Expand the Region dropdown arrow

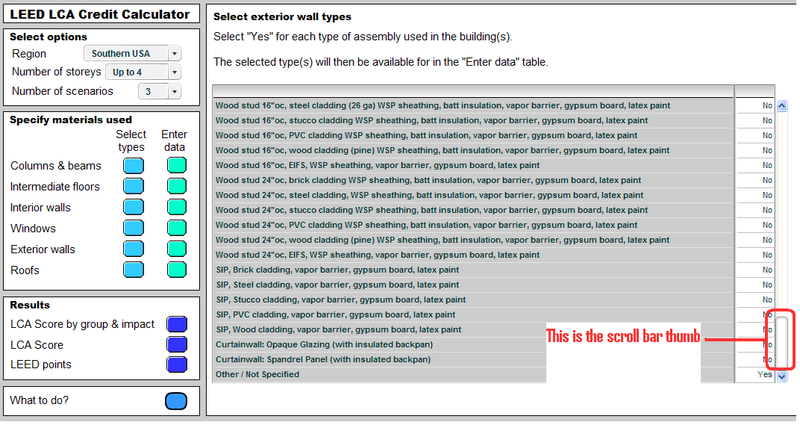click(174, 54)
